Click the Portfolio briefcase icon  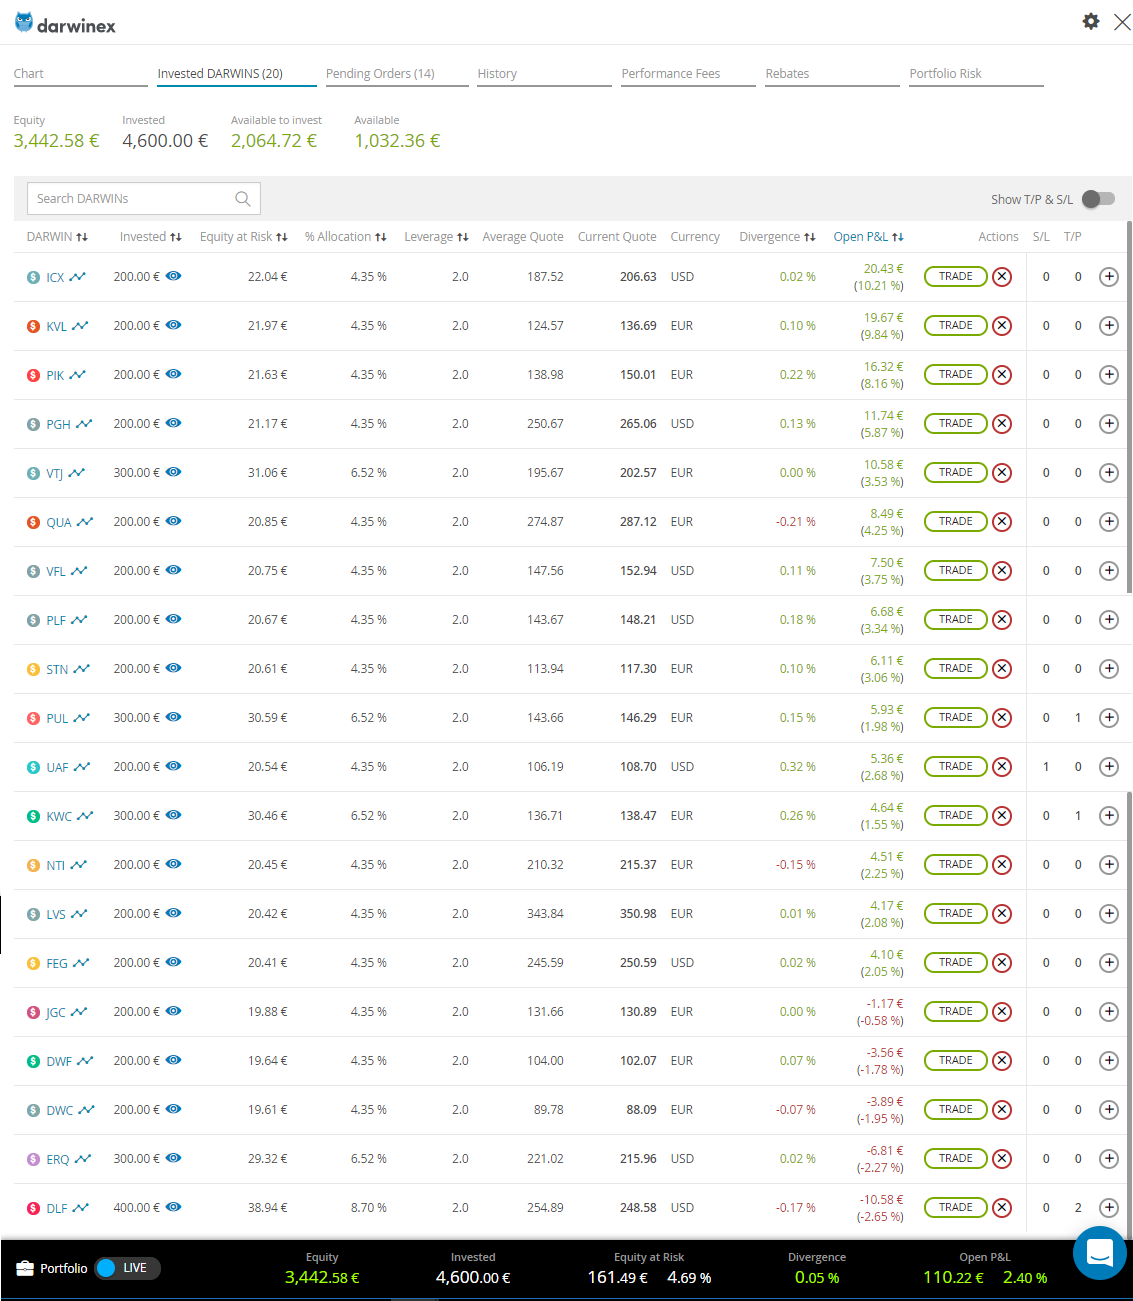click(x=25, y=1268)
